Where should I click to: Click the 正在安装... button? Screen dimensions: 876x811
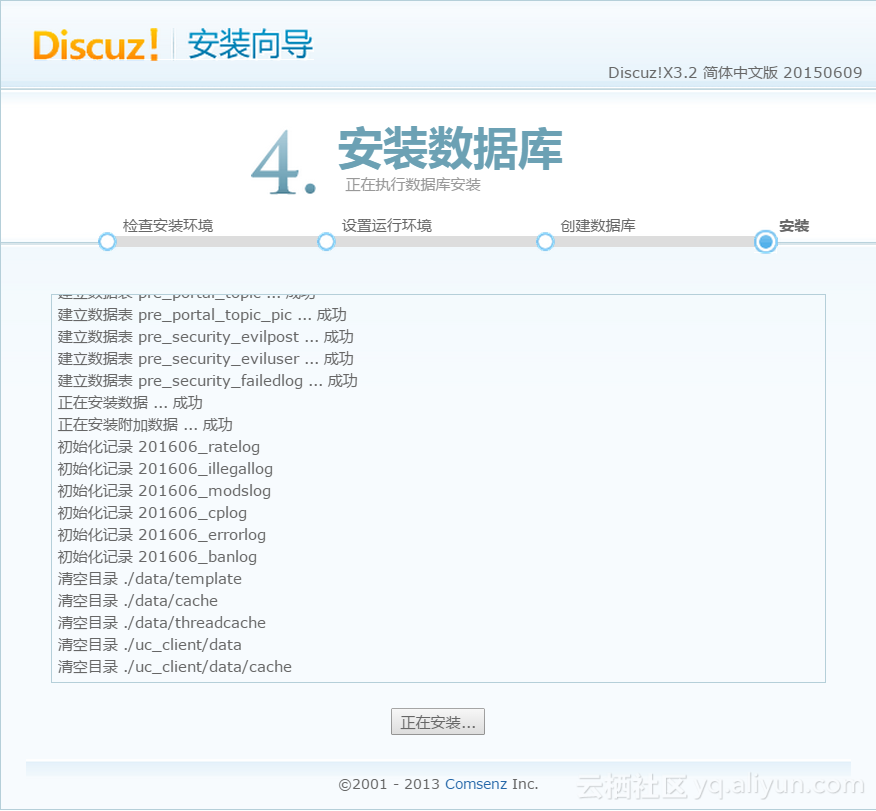point(437,722)
